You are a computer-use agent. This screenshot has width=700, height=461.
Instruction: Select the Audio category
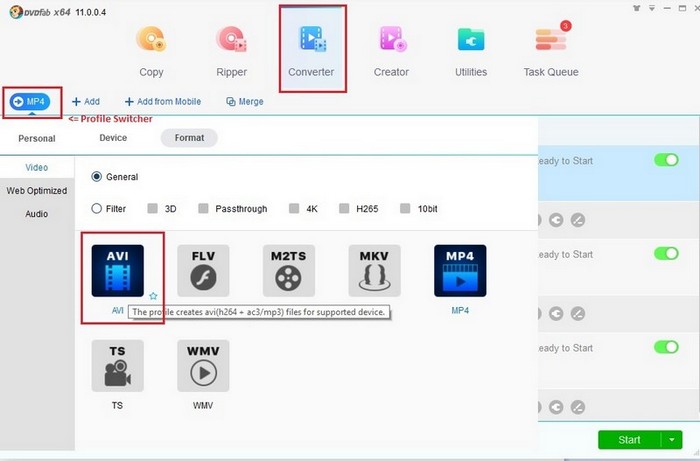click(37, 214)
